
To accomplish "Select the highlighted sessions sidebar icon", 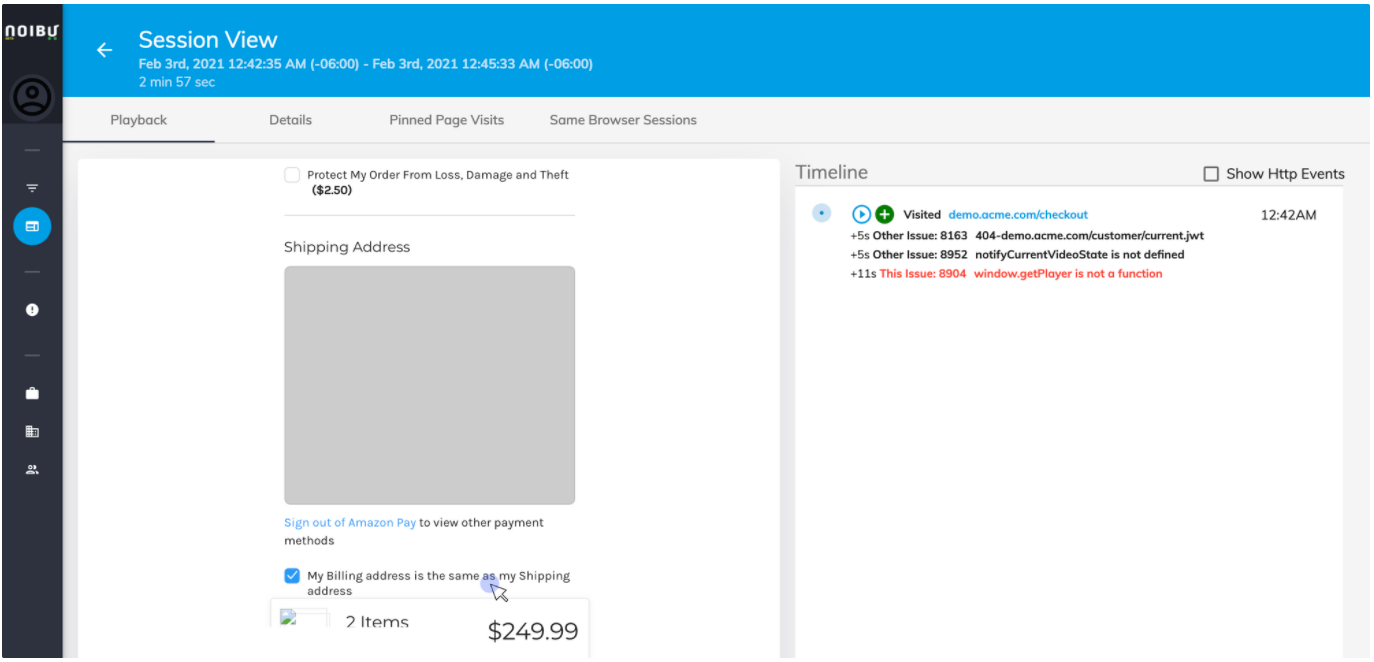I will (x=32, y=227).
